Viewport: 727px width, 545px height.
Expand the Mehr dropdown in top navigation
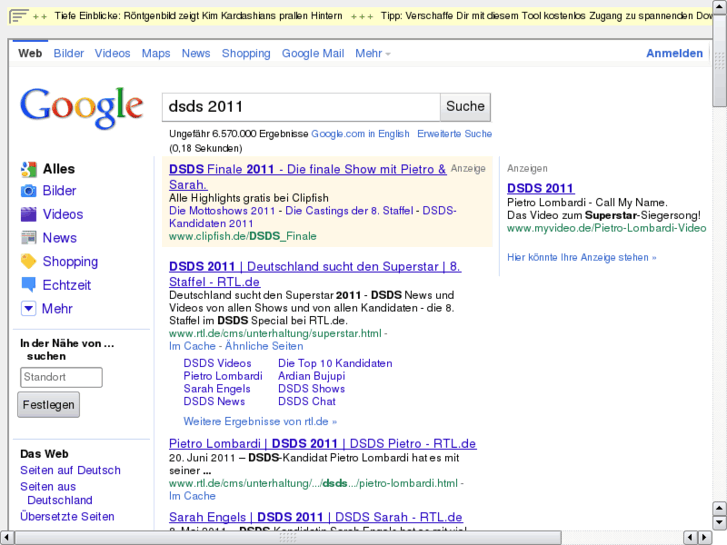[373, 53]
